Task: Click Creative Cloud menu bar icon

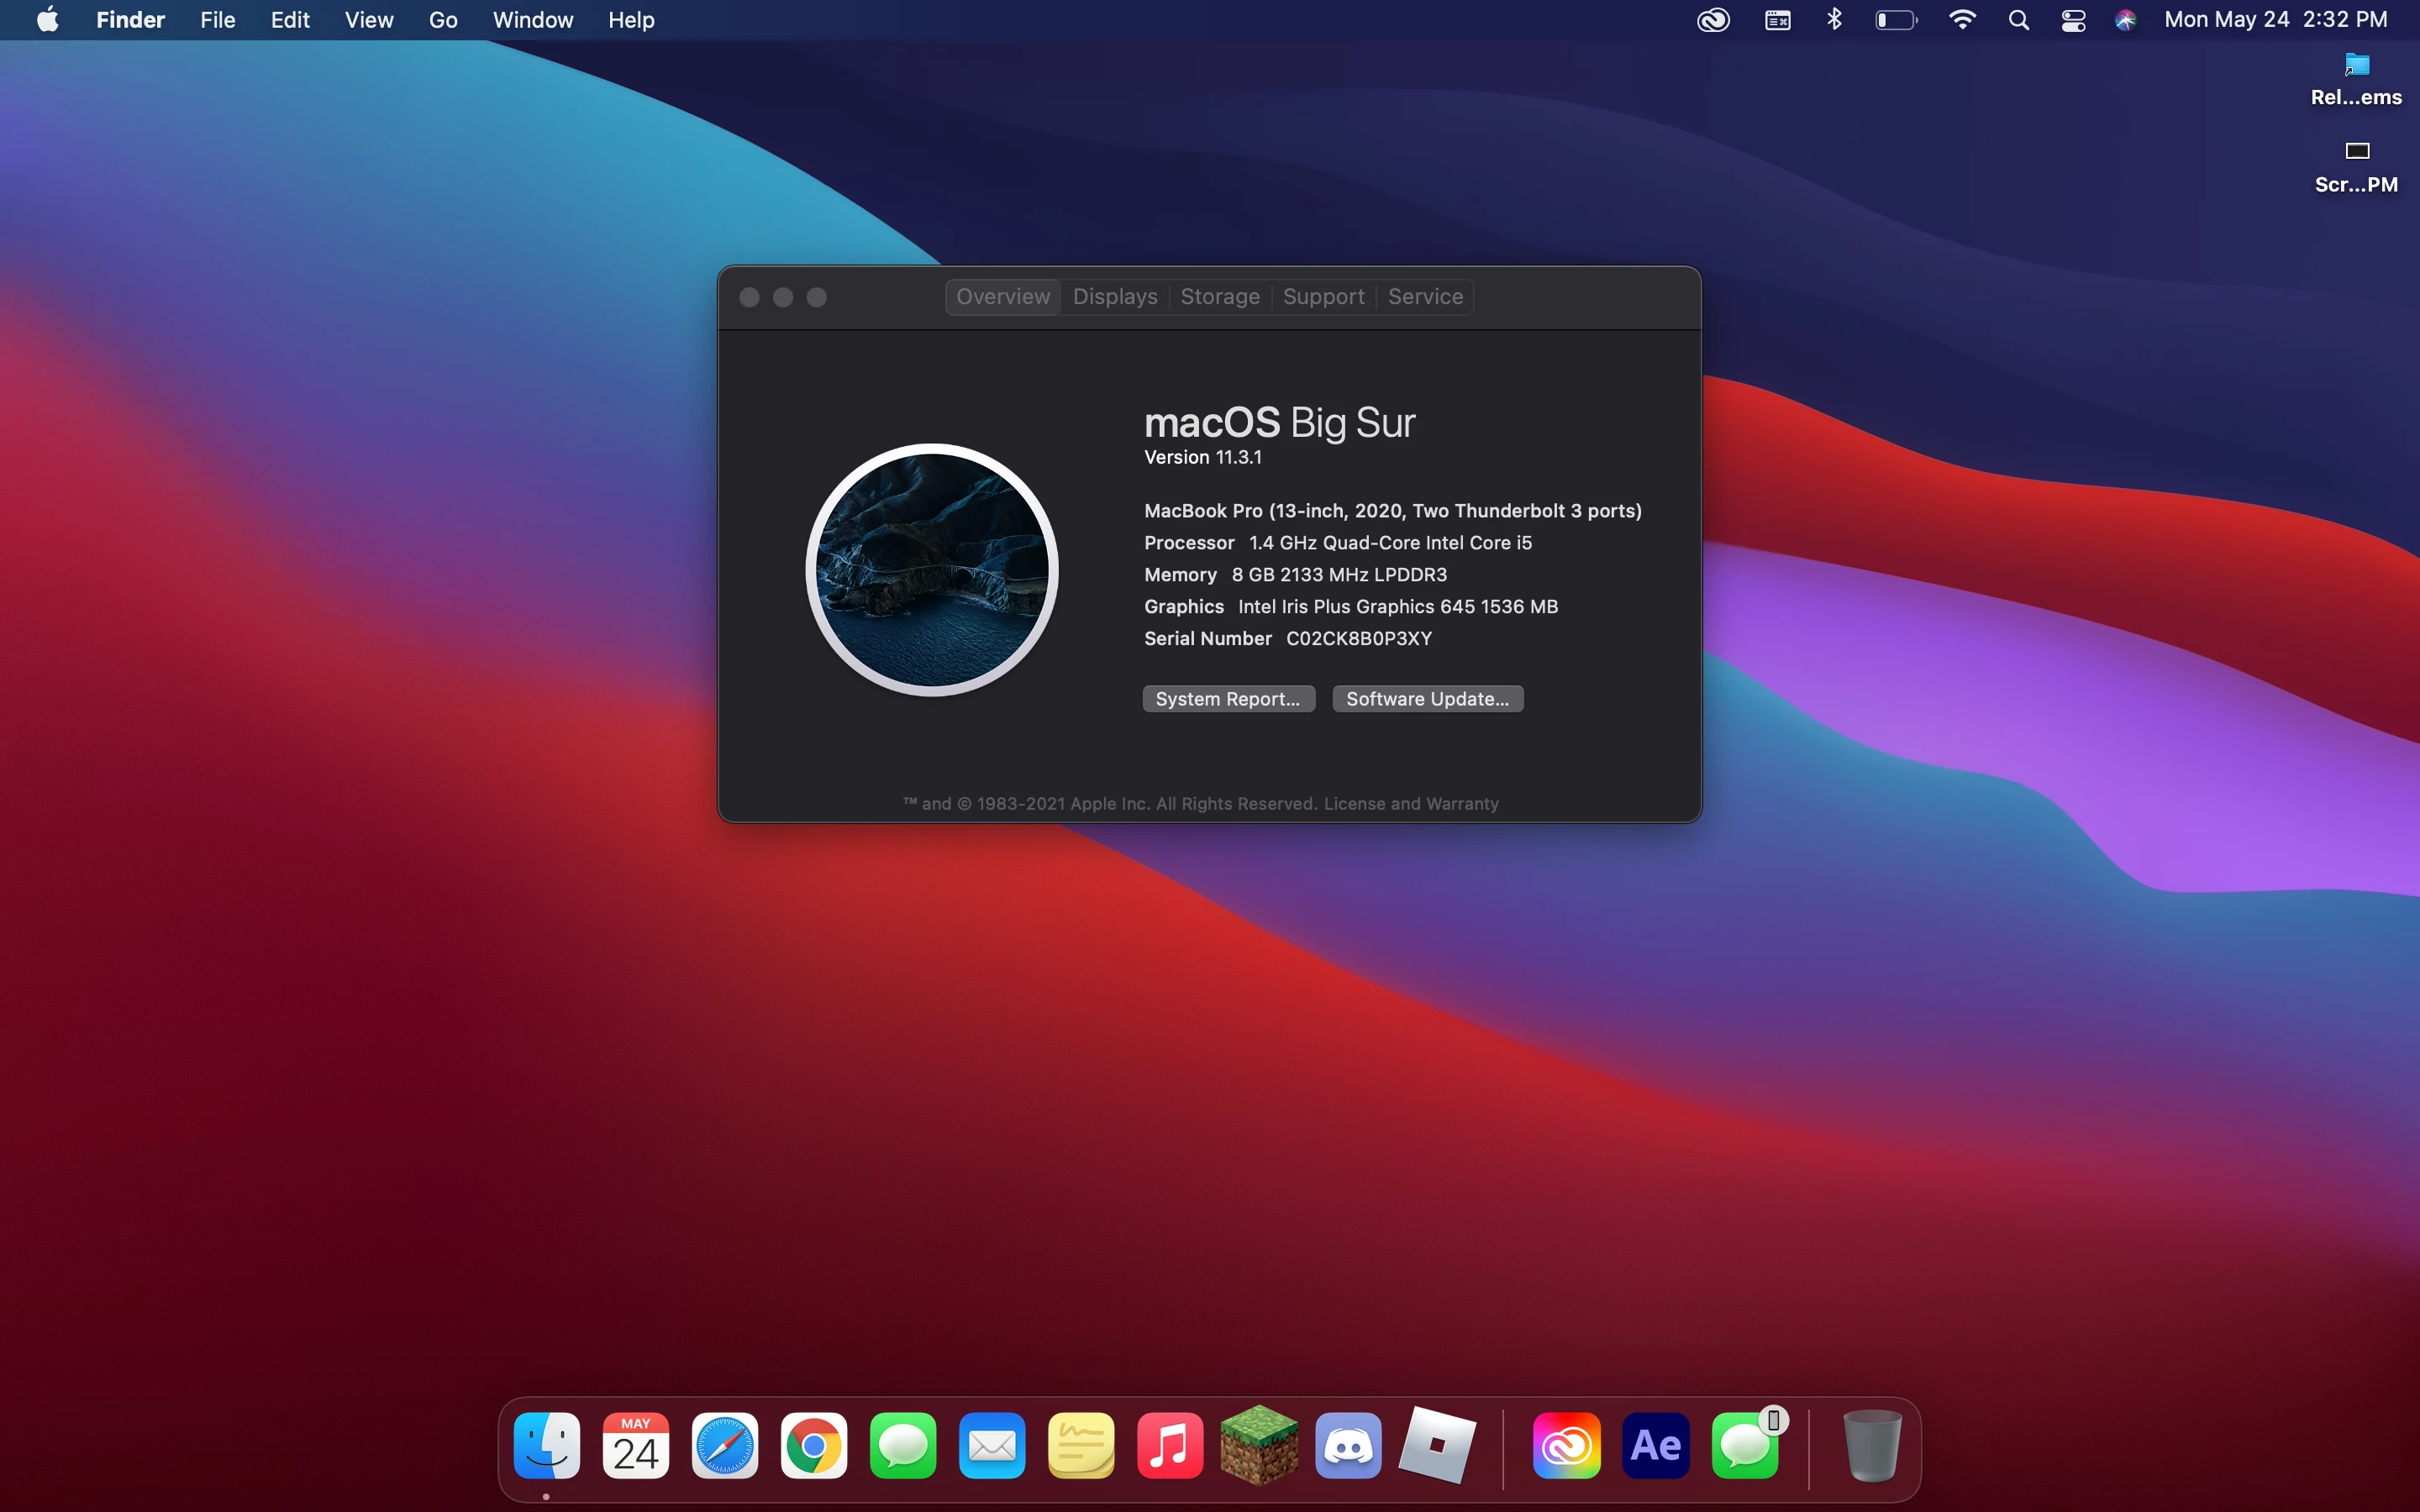Action: coord(1713,20)
